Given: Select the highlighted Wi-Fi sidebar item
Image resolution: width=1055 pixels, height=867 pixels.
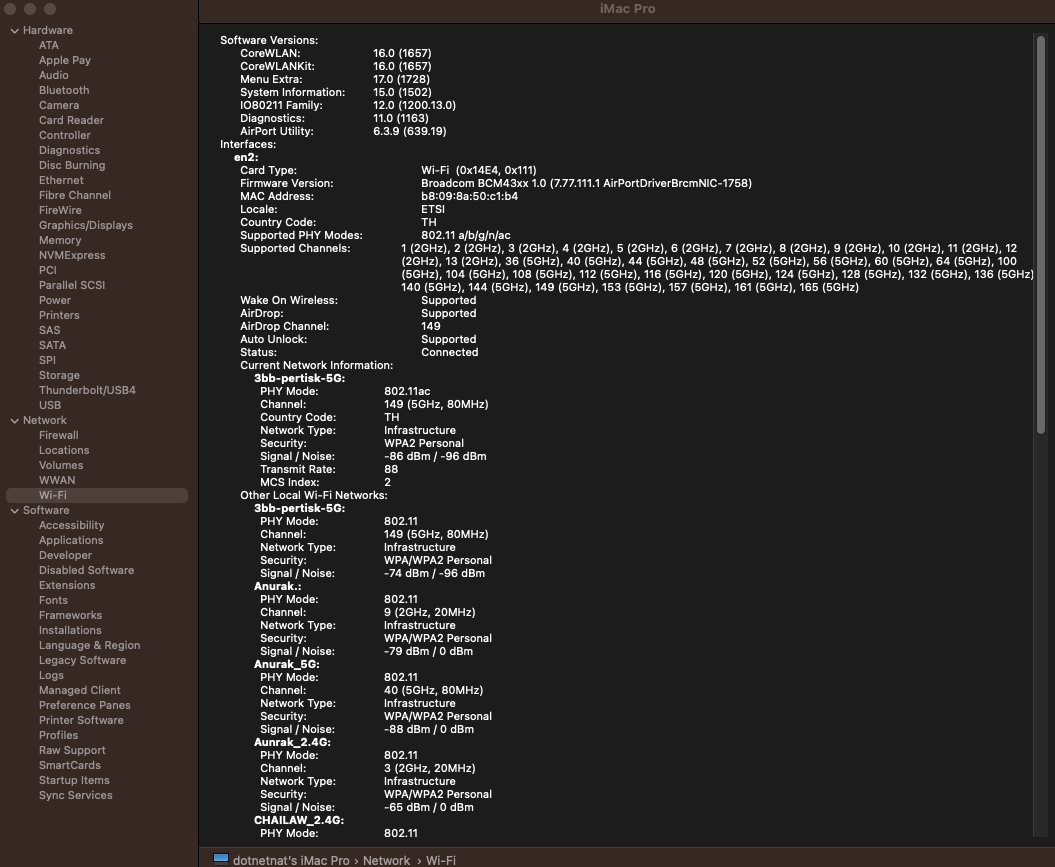Looking at the screenshot, I should click(97, 495).
